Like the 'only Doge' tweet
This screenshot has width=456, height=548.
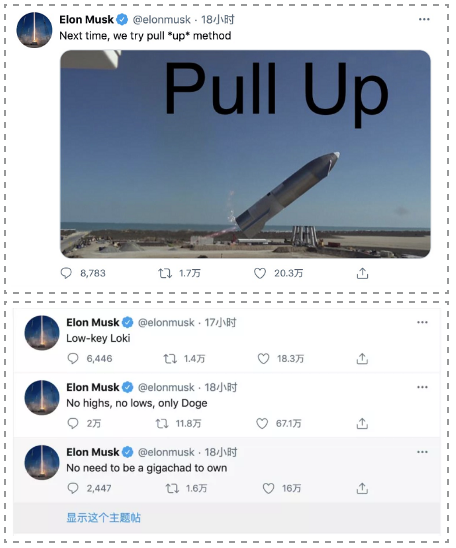click(x=262, y=424)
